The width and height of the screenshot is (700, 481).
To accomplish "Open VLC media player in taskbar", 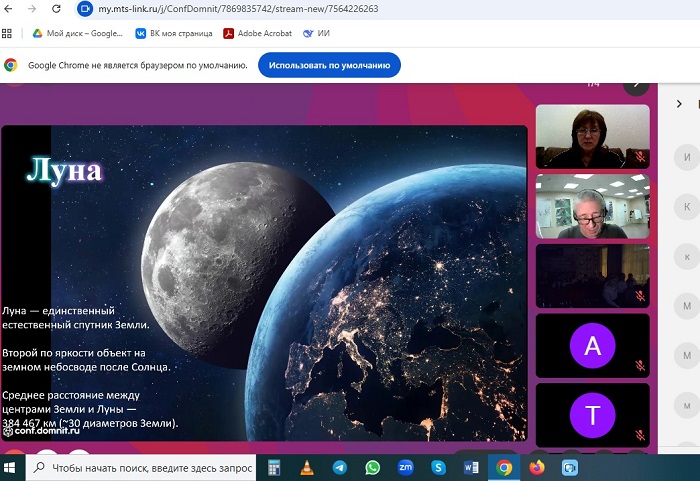I will 307,467.
